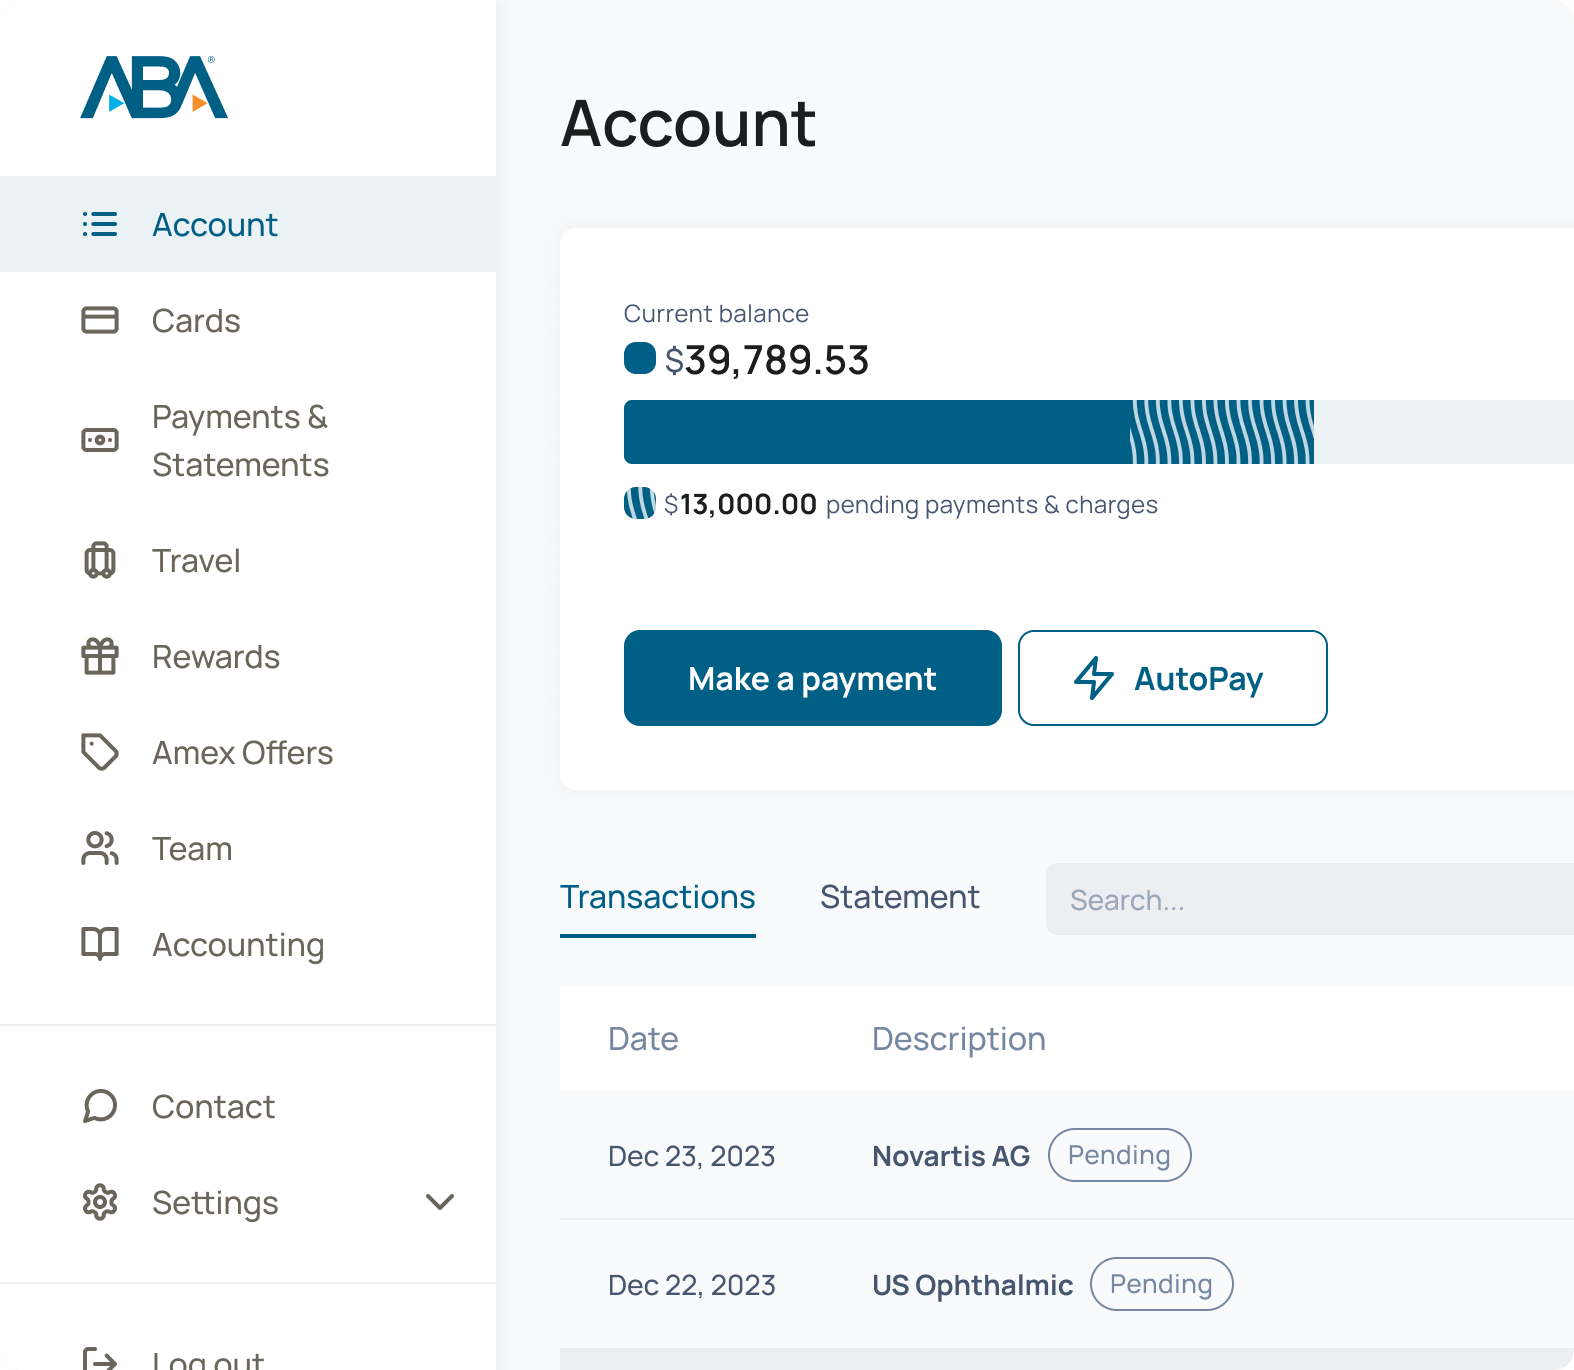Click the Account page heading
Screen dimensions: 1574x1370
pos(688,124)
